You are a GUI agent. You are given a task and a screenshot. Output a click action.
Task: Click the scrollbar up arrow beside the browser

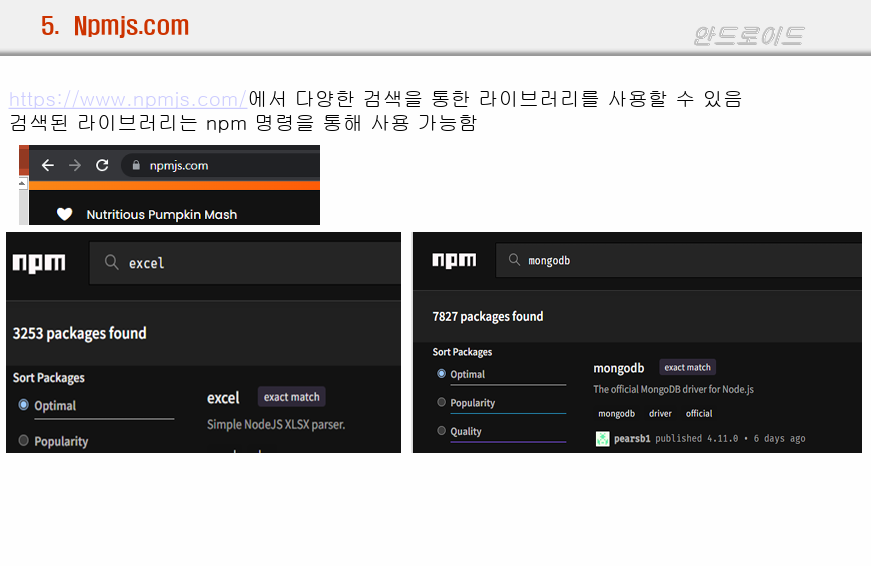23,183
